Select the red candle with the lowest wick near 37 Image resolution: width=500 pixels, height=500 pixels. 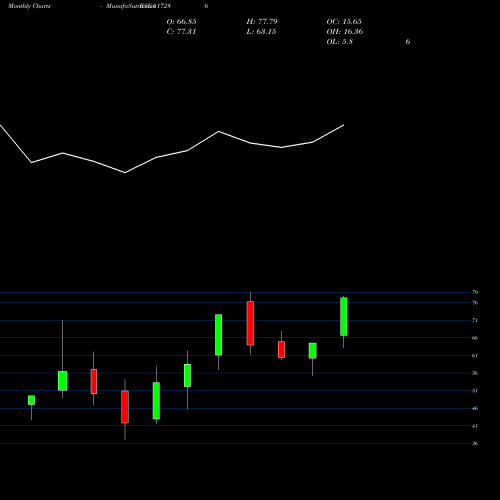(x=125, y=407)
